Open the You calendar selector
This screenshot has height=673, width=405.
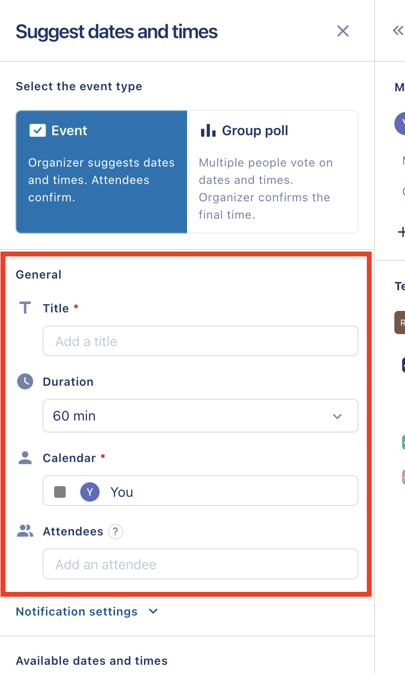200,491
